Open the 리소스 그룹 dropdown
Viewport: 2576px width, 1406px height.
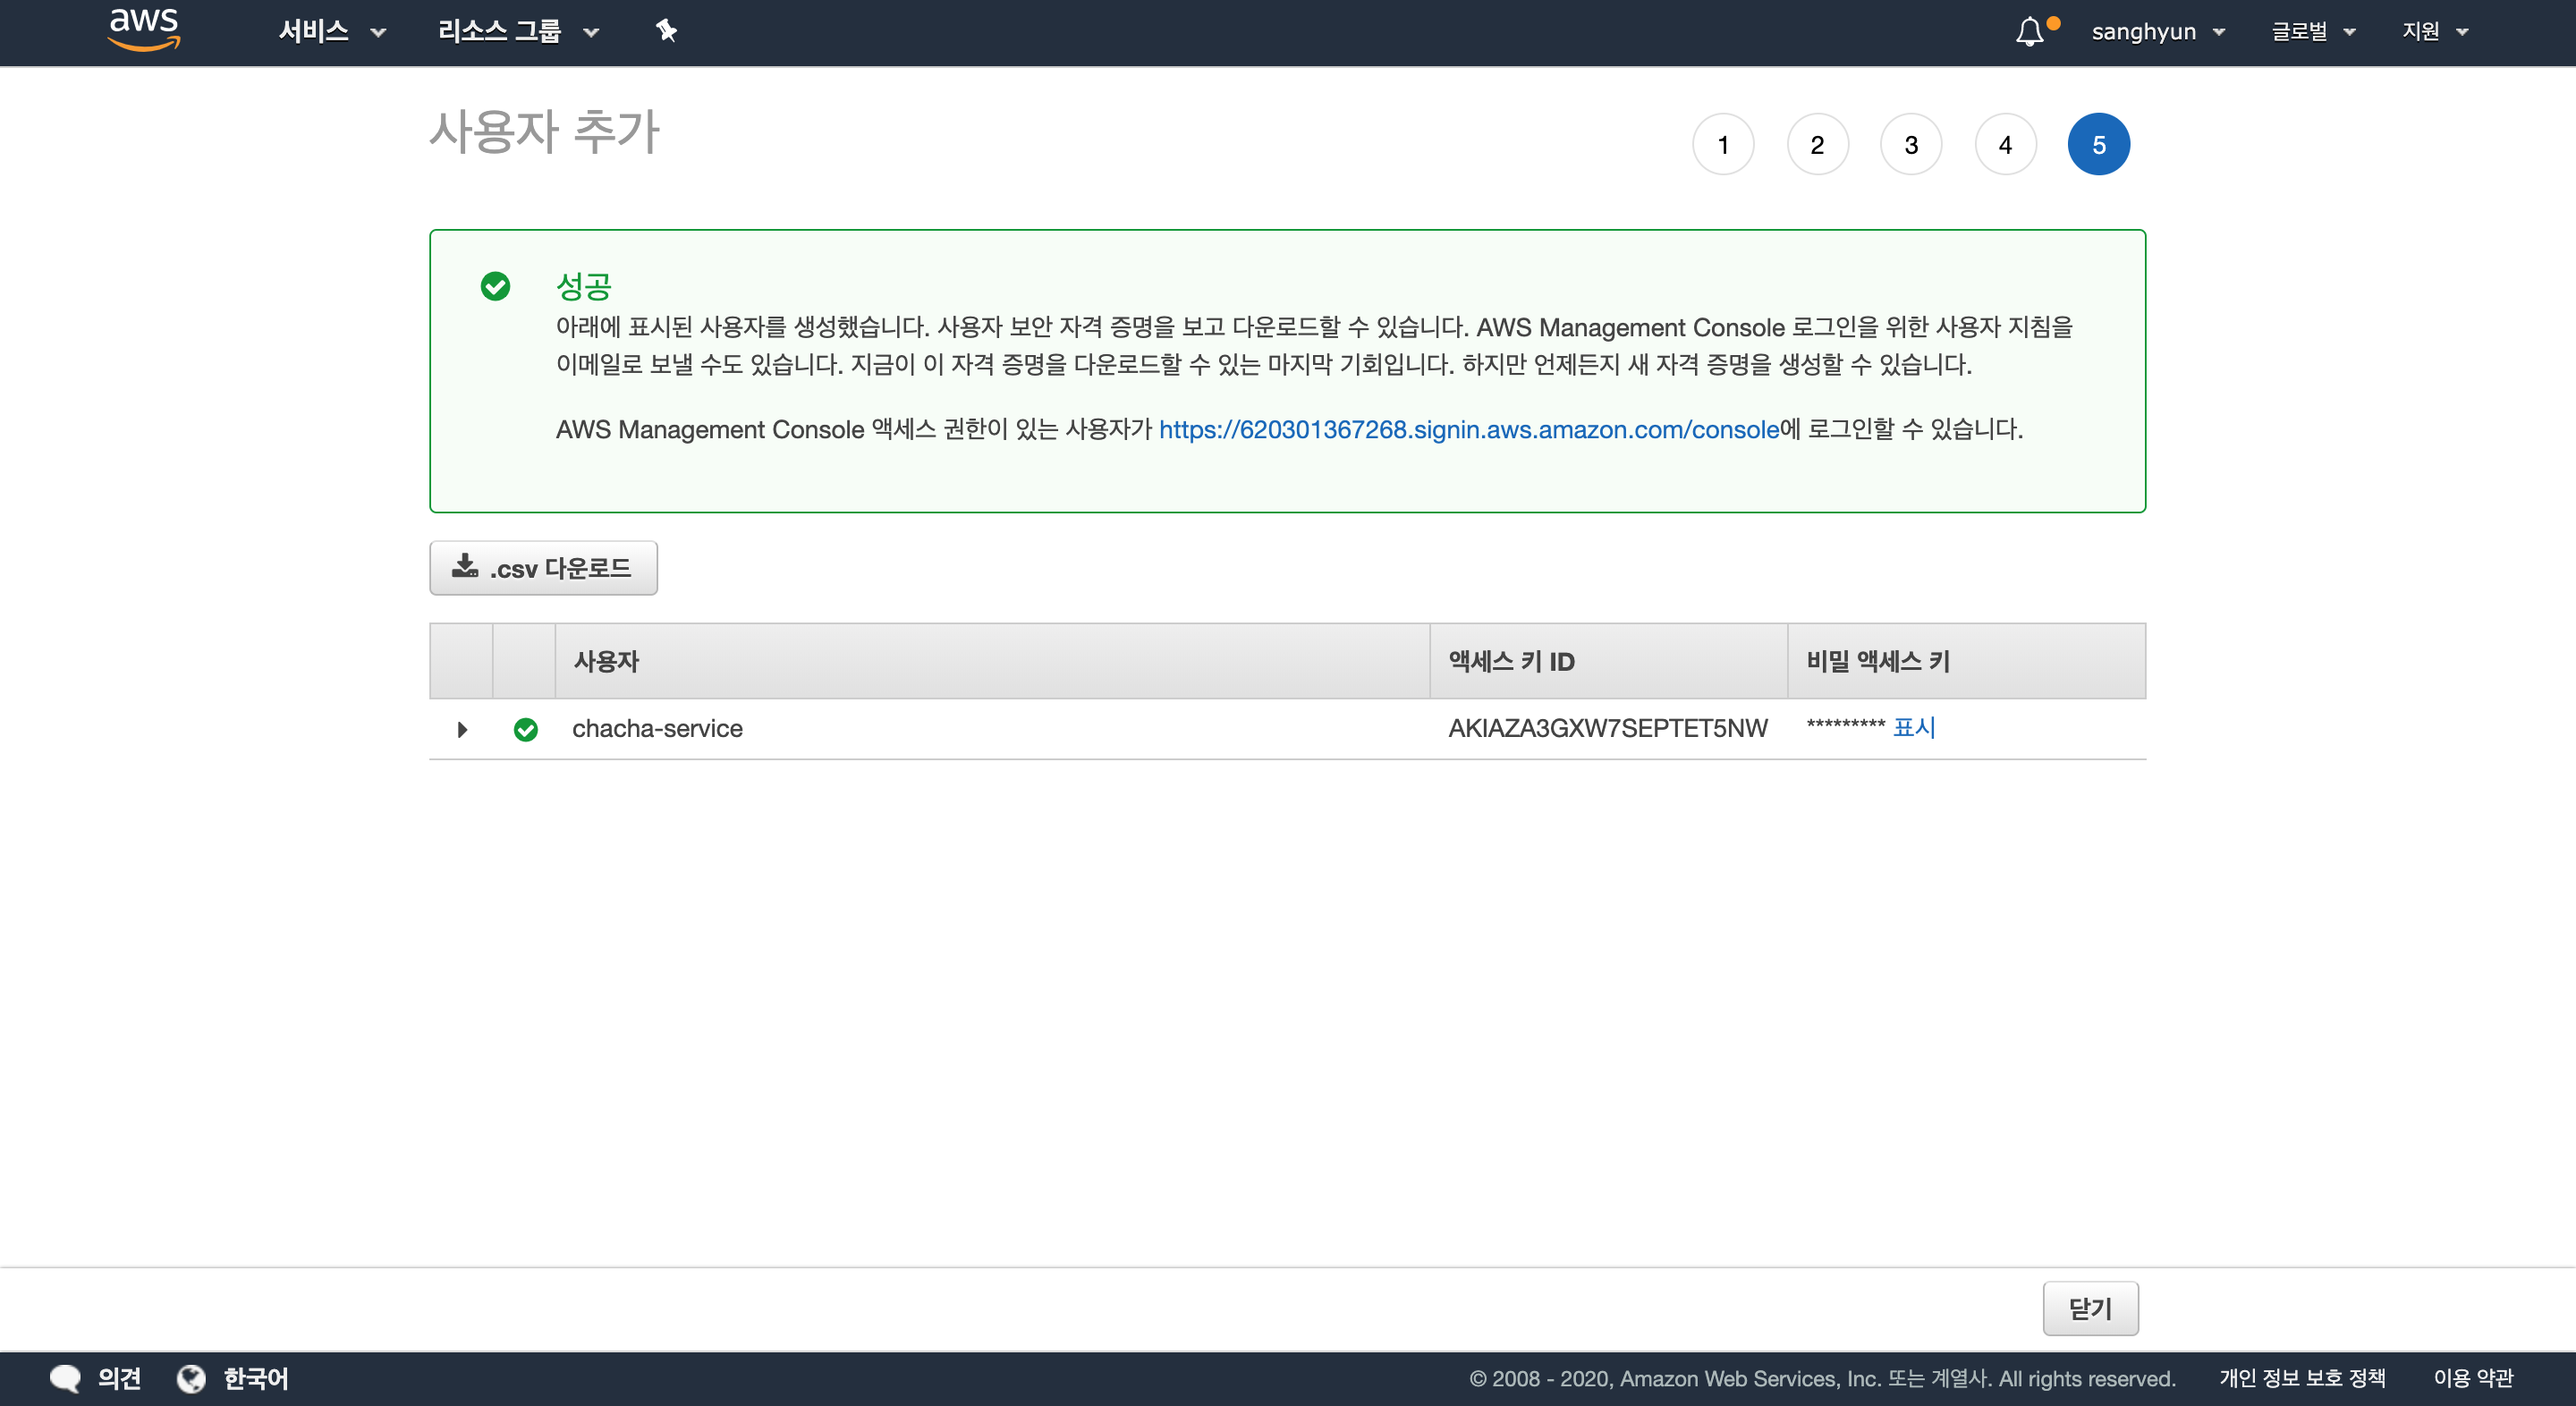518,32
